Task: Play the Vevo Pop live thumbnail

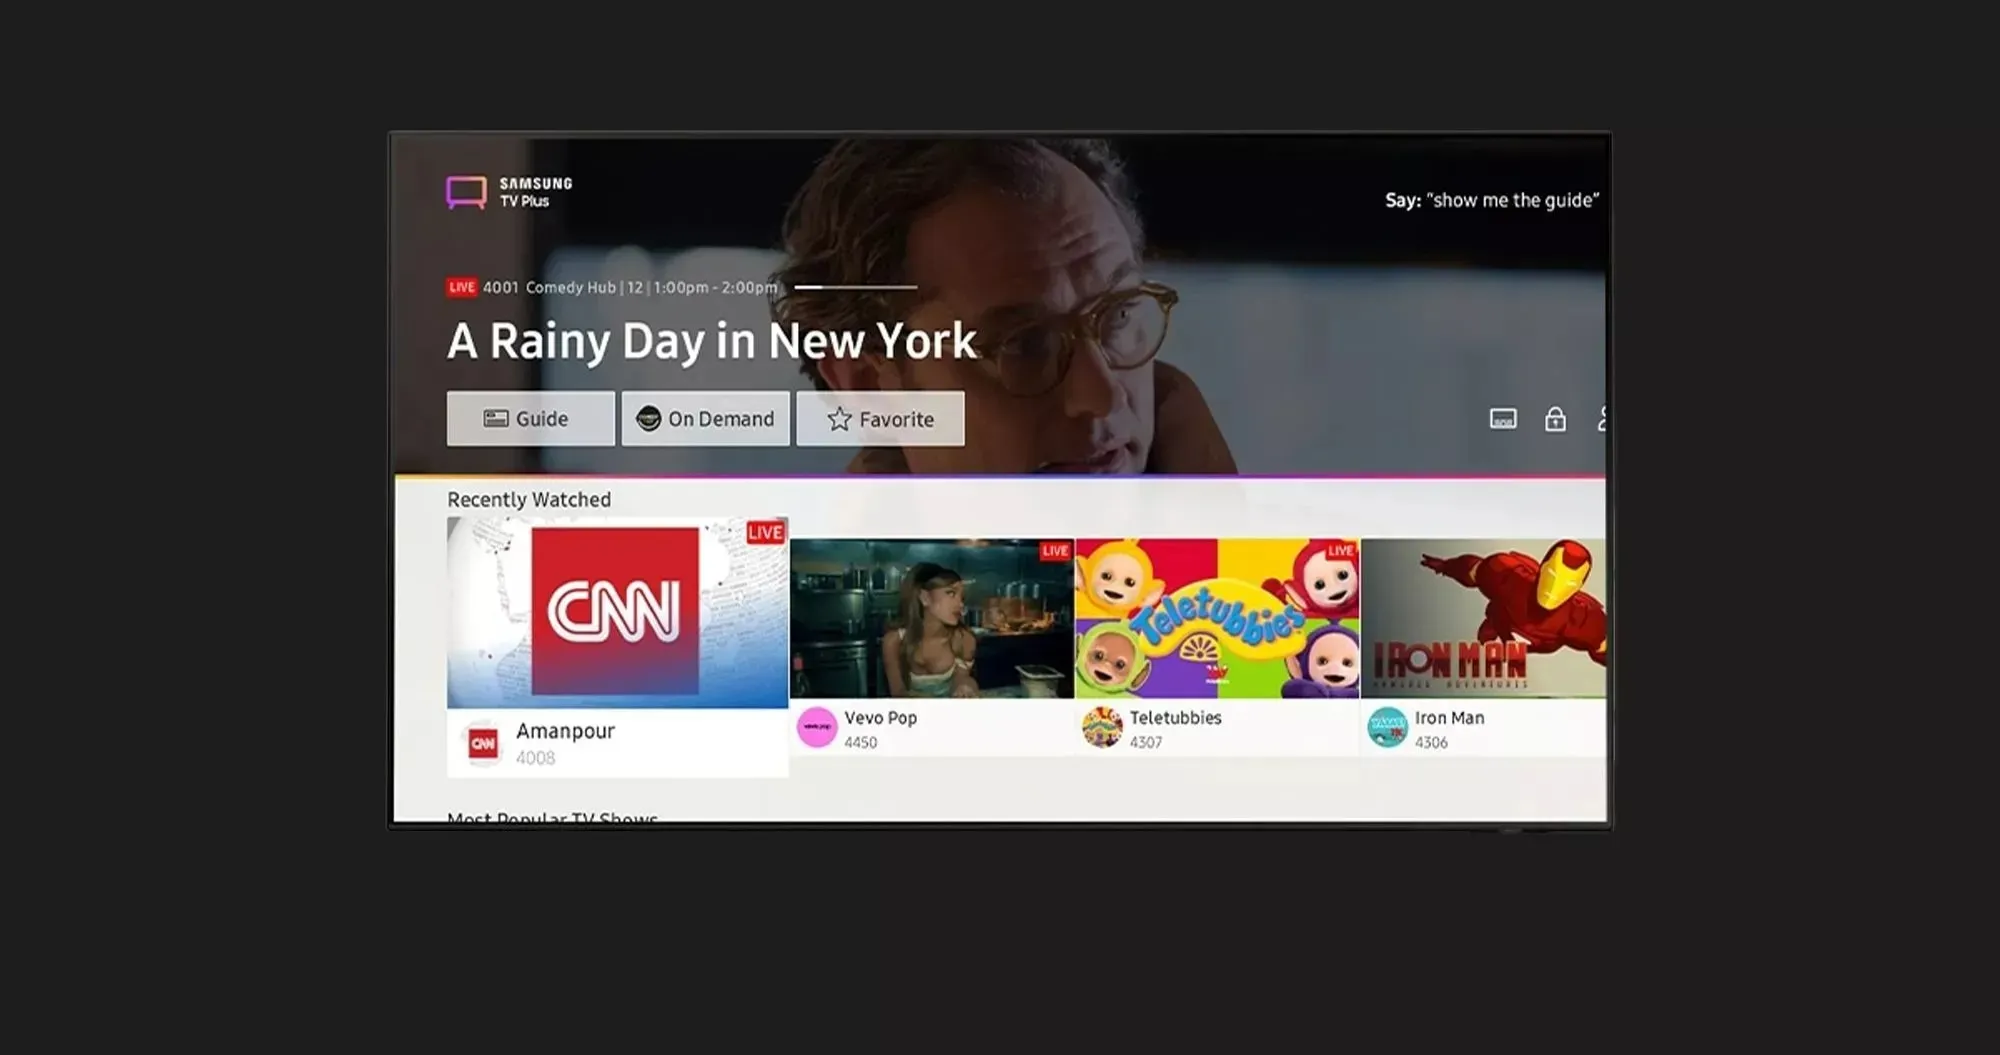Action: (x=931, y=618)
